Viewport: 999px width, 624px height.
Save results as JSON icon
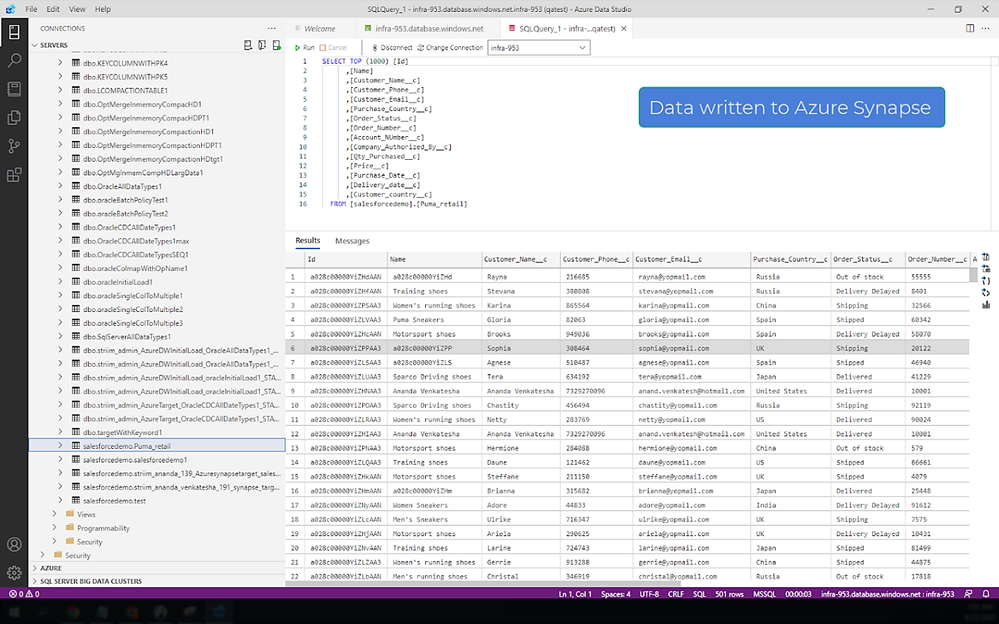click(986, 281)
